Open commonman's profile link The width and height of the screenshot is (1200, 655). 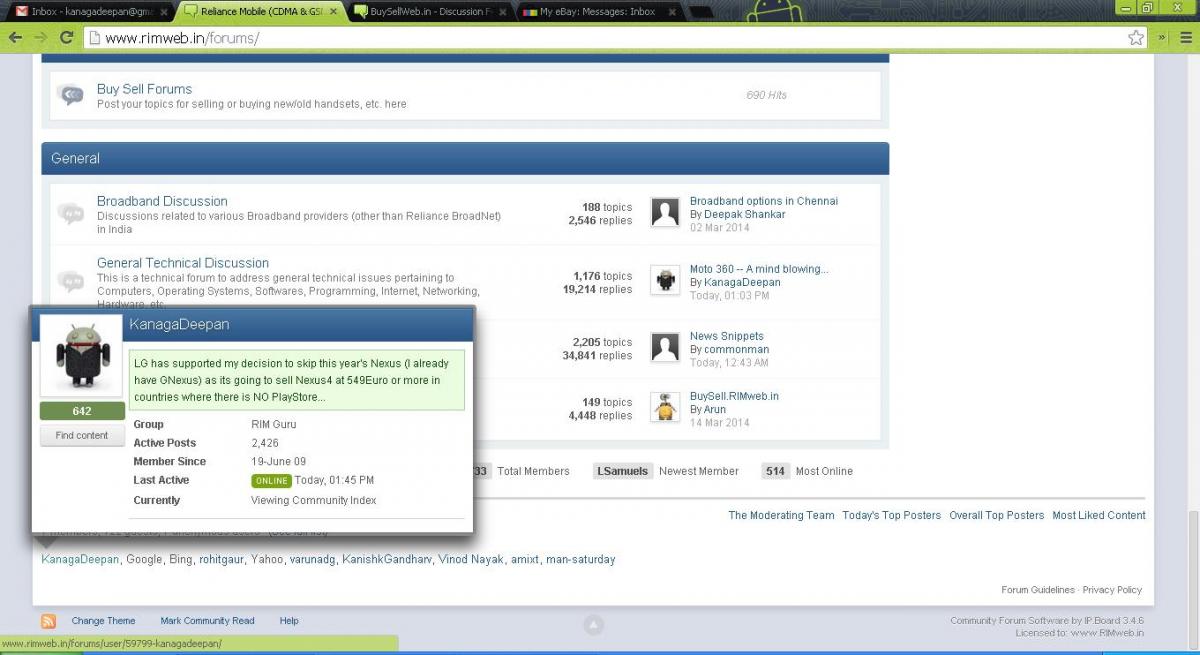click(737, 350)
